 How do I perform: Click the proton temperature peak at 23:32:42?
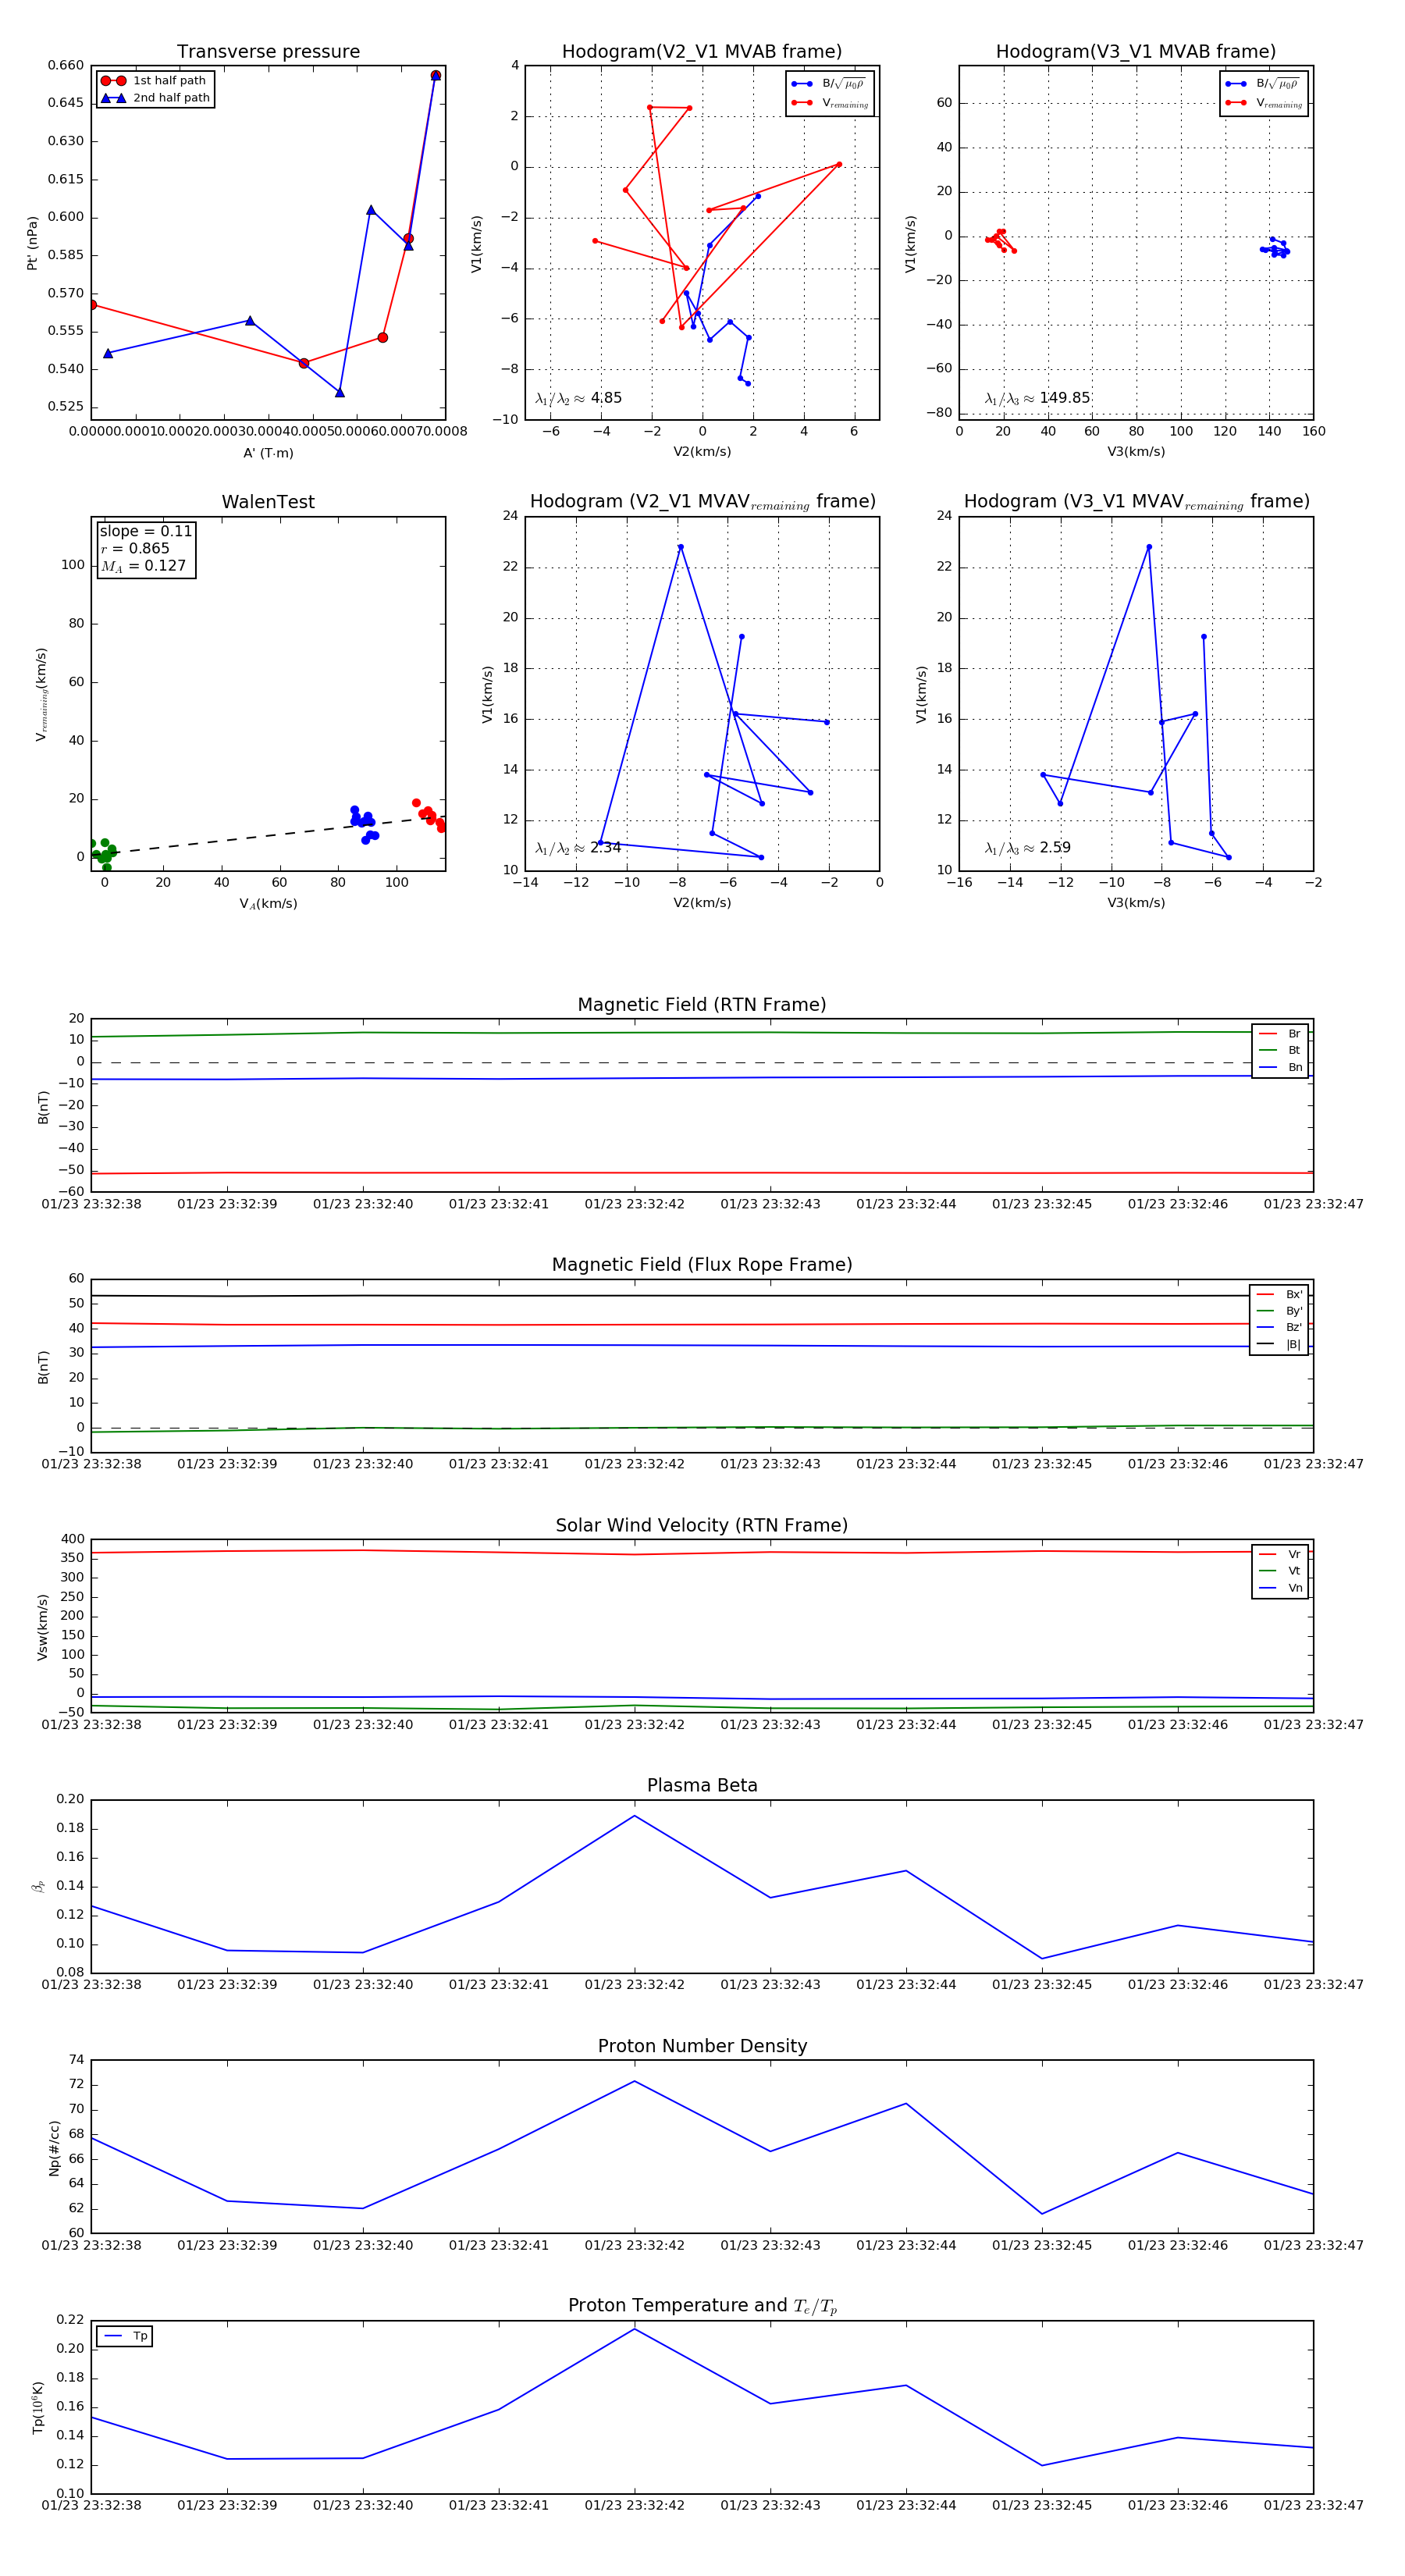click(634, 2329)
